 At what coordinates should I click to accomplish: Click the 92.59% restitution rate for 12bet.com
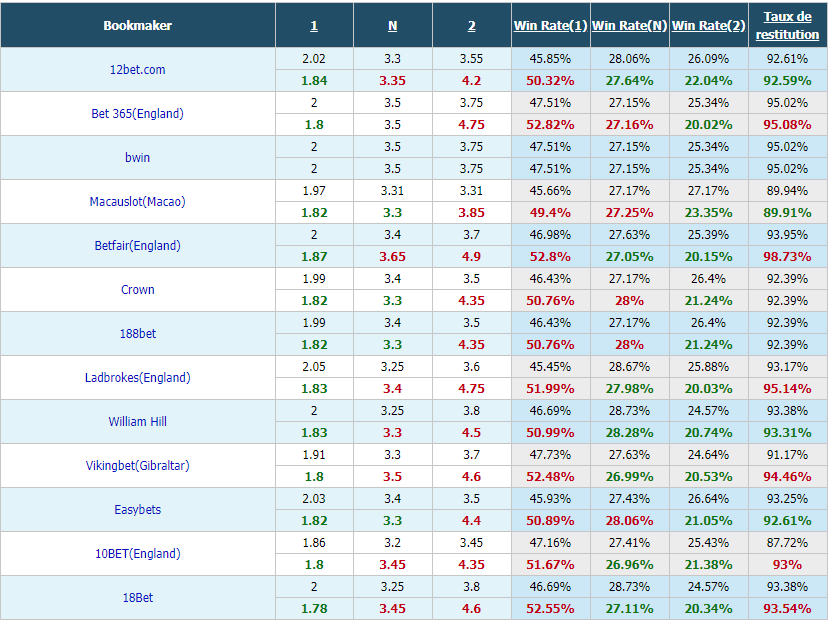pyautogui.click(x=787, y=81)
